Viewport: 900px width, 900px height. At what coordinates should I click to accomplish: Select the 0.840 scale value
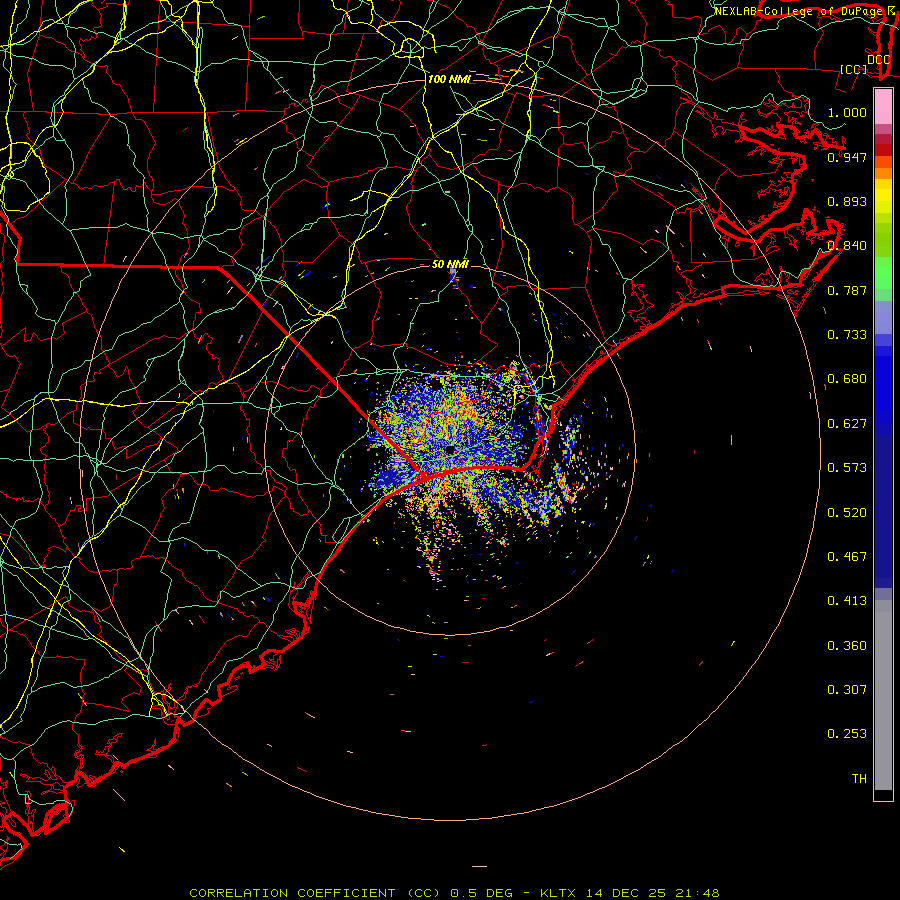847,246
